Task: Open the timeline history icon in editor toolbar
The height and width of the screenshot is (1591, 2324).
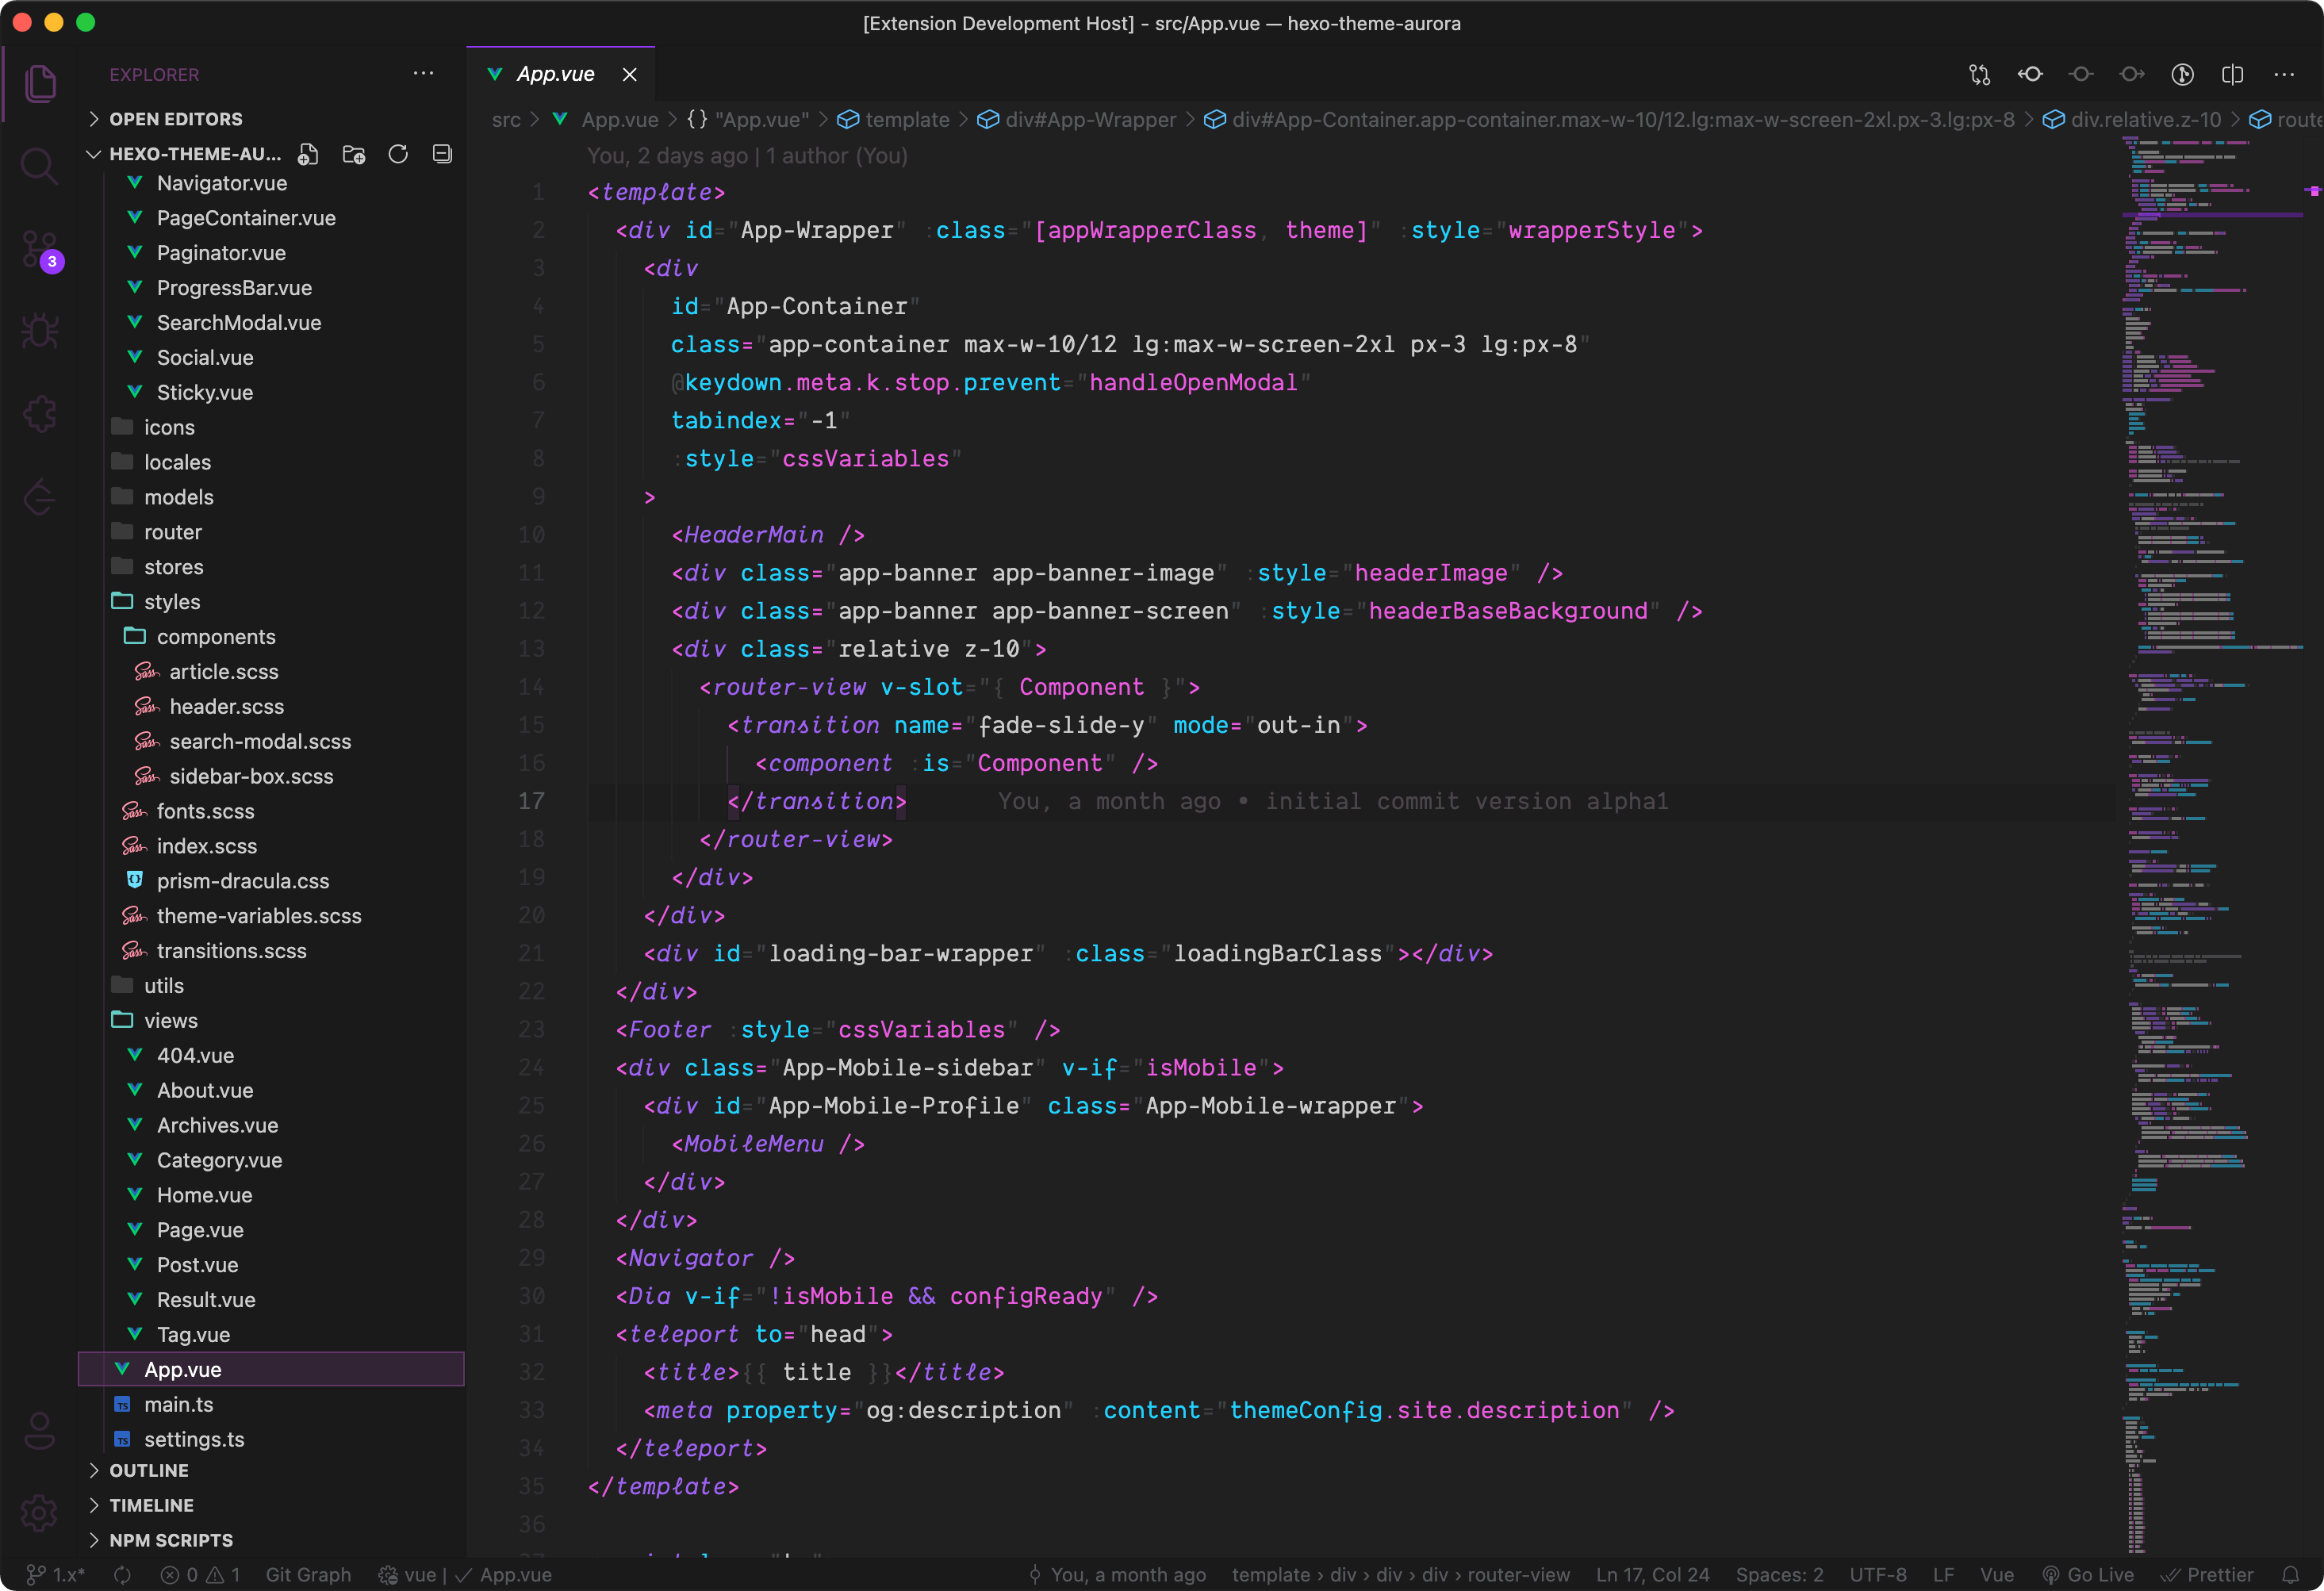Action: (x=2182, y=74)
